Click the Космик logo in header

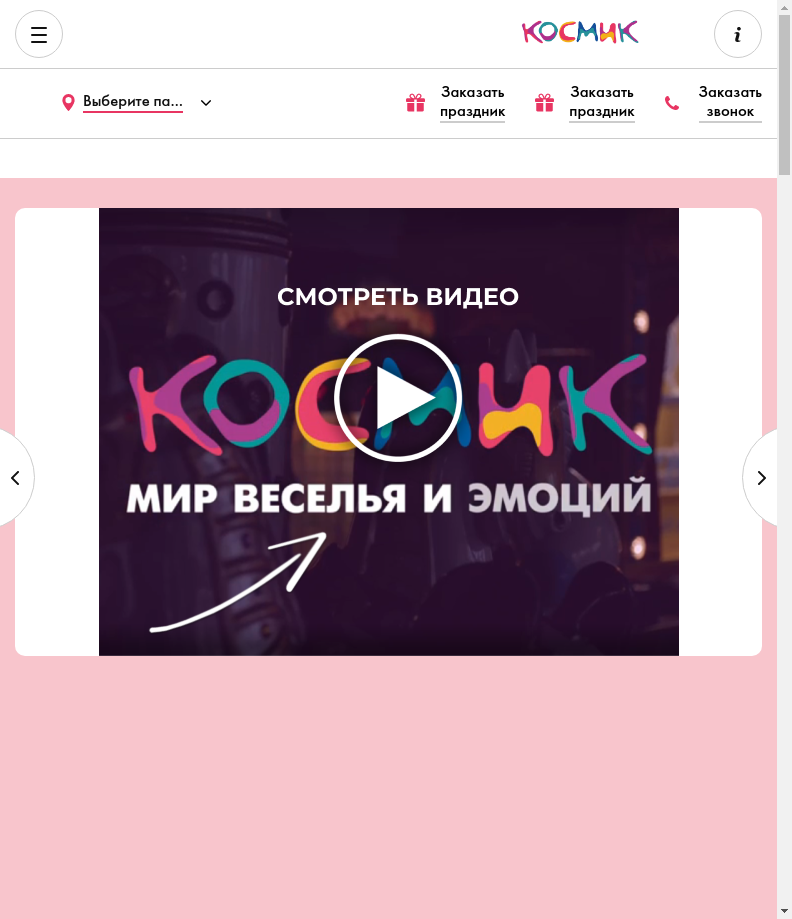(x=580, y=32)
